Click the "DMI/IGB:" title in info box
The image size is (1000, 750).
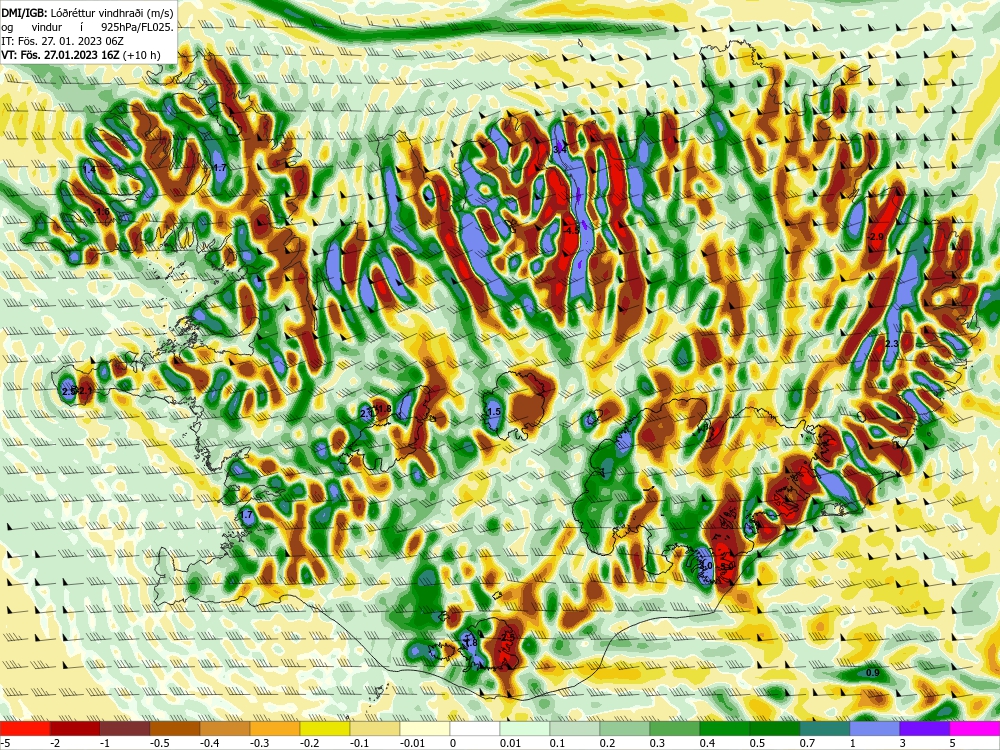pos(22,13)
